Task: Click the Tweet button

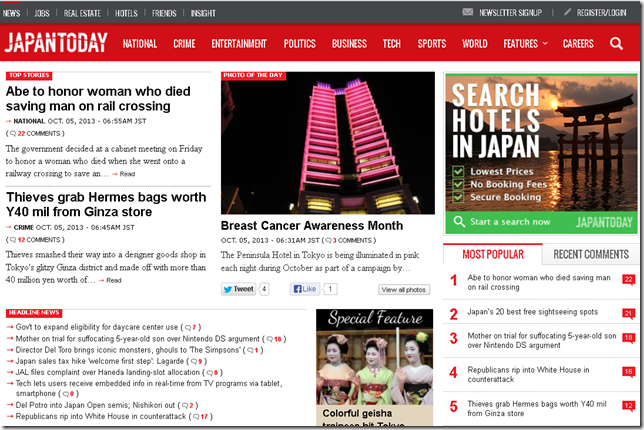Action: coord(239,289)
